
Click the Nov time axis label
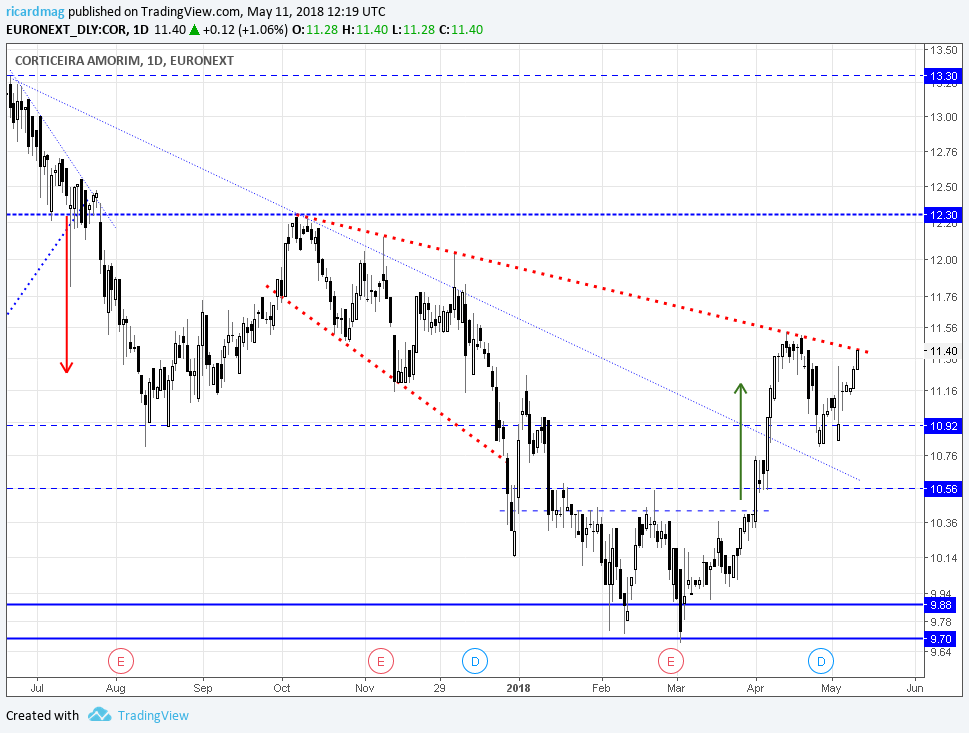[x=365, y=688]
